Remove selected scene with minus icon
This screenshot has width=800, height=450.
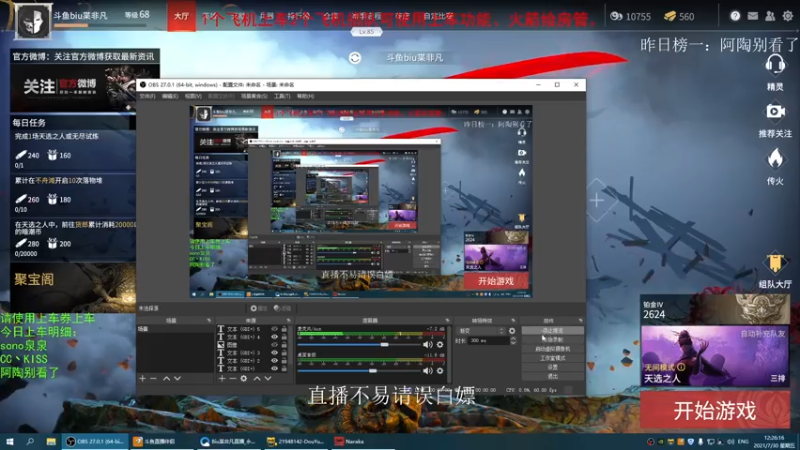point(153,379)
